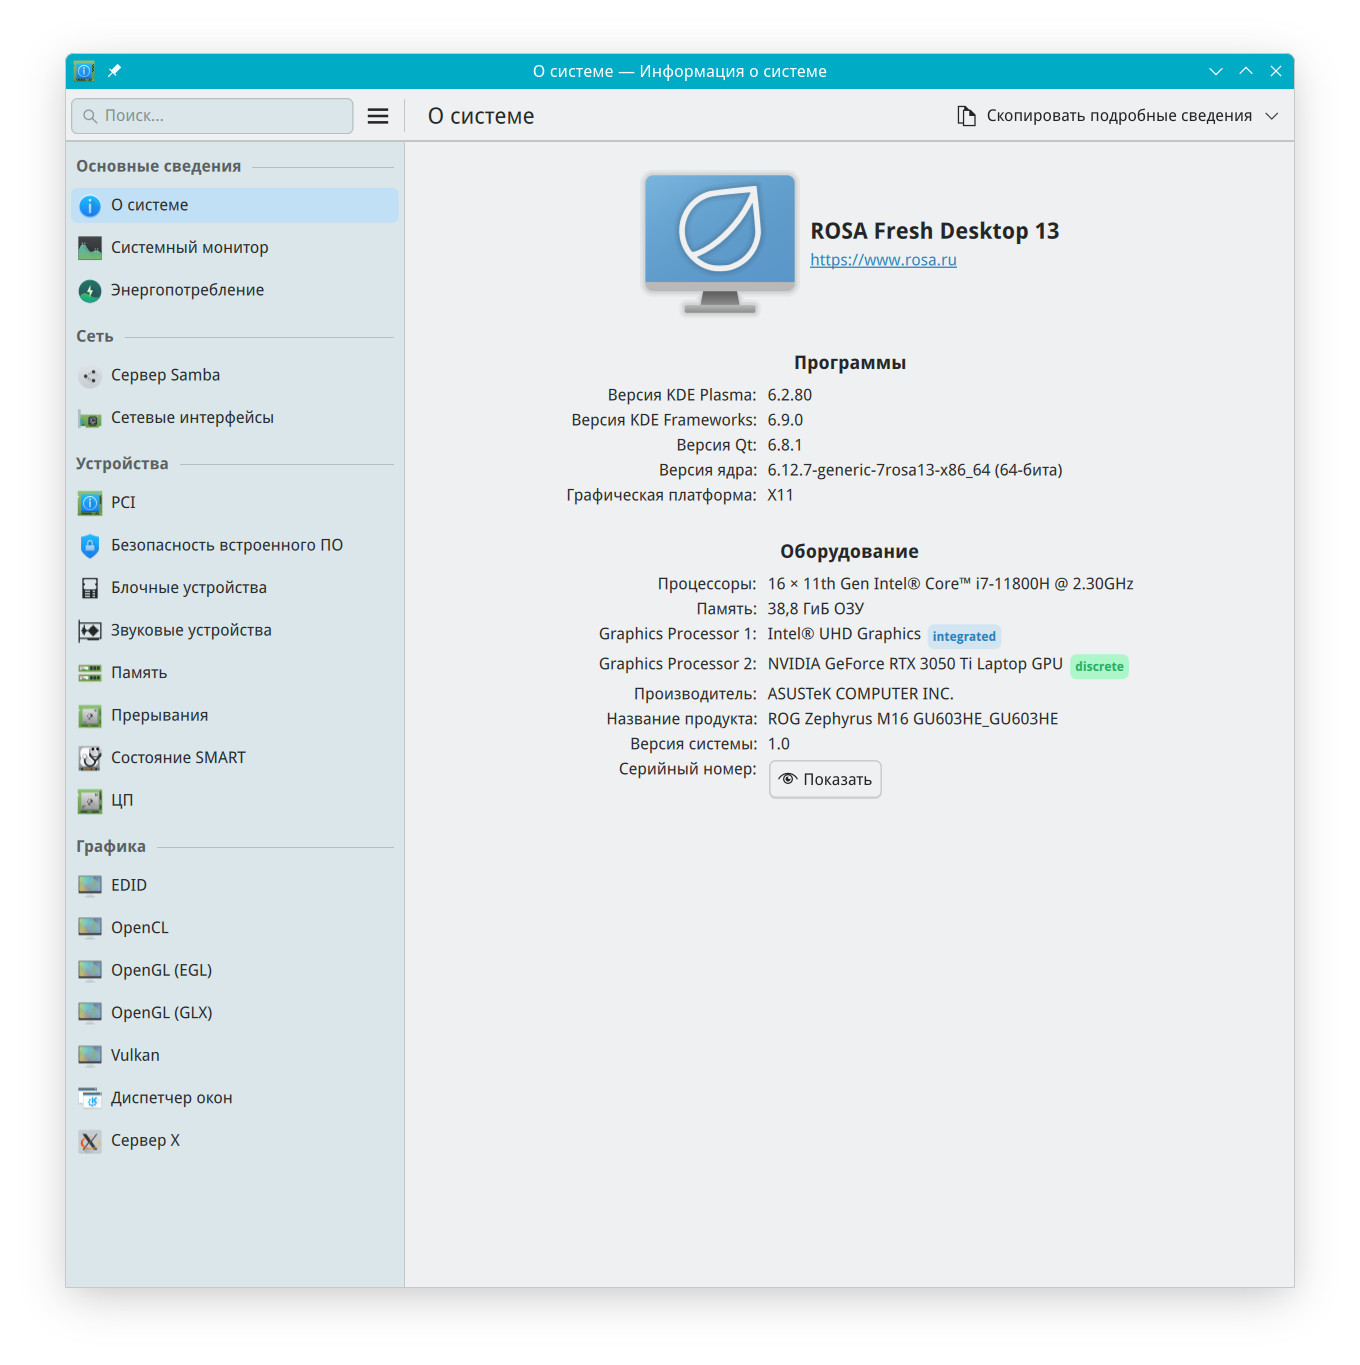Click the NVIDIA GeForce RTX 3050 Ti value
This screenshot has width=1360, height=1365.
pos(914,664)
